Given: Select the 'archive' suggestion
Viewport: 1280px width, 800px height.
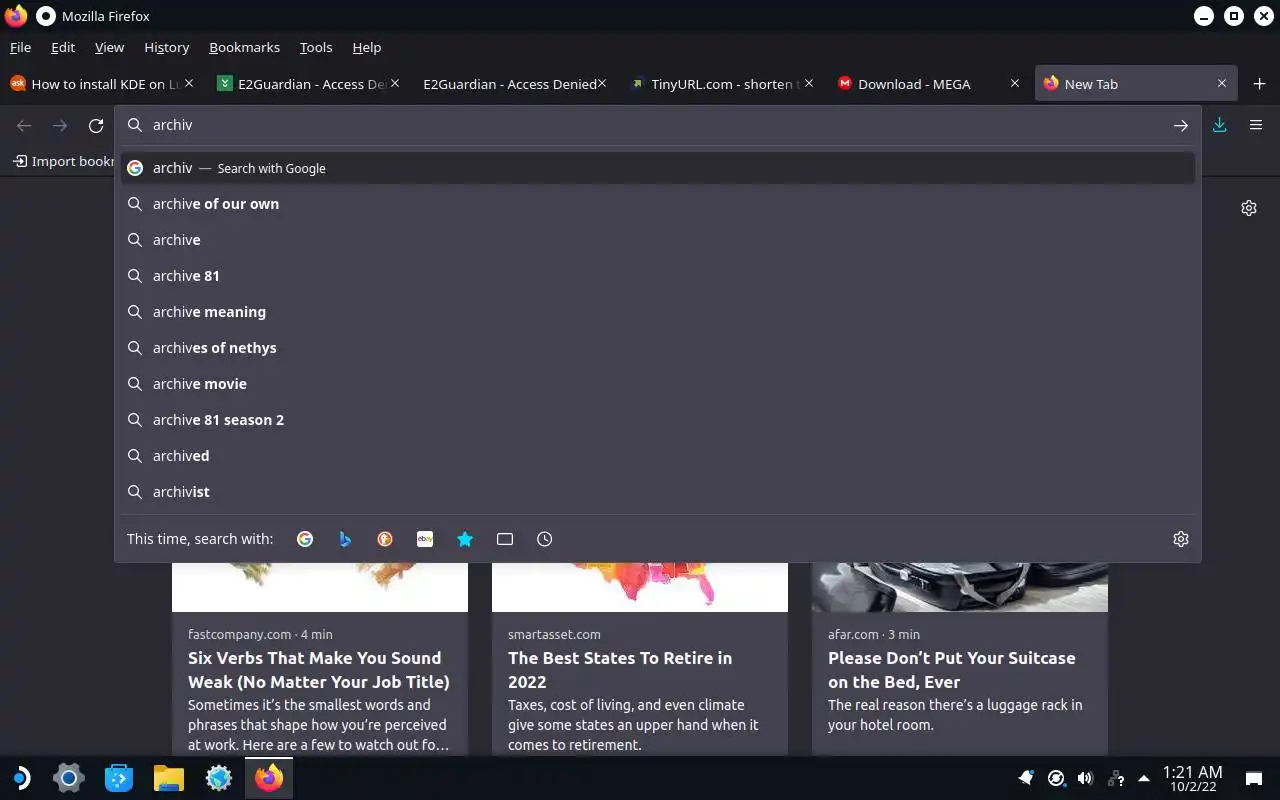Looking at the screenshot, I should (658, 240).
